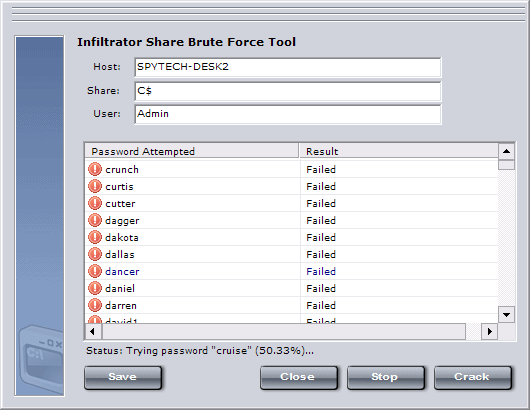The height and width of the screenshot is (410, 530).
Task: Click the error icon beside dagger
Action: (95, 220)
